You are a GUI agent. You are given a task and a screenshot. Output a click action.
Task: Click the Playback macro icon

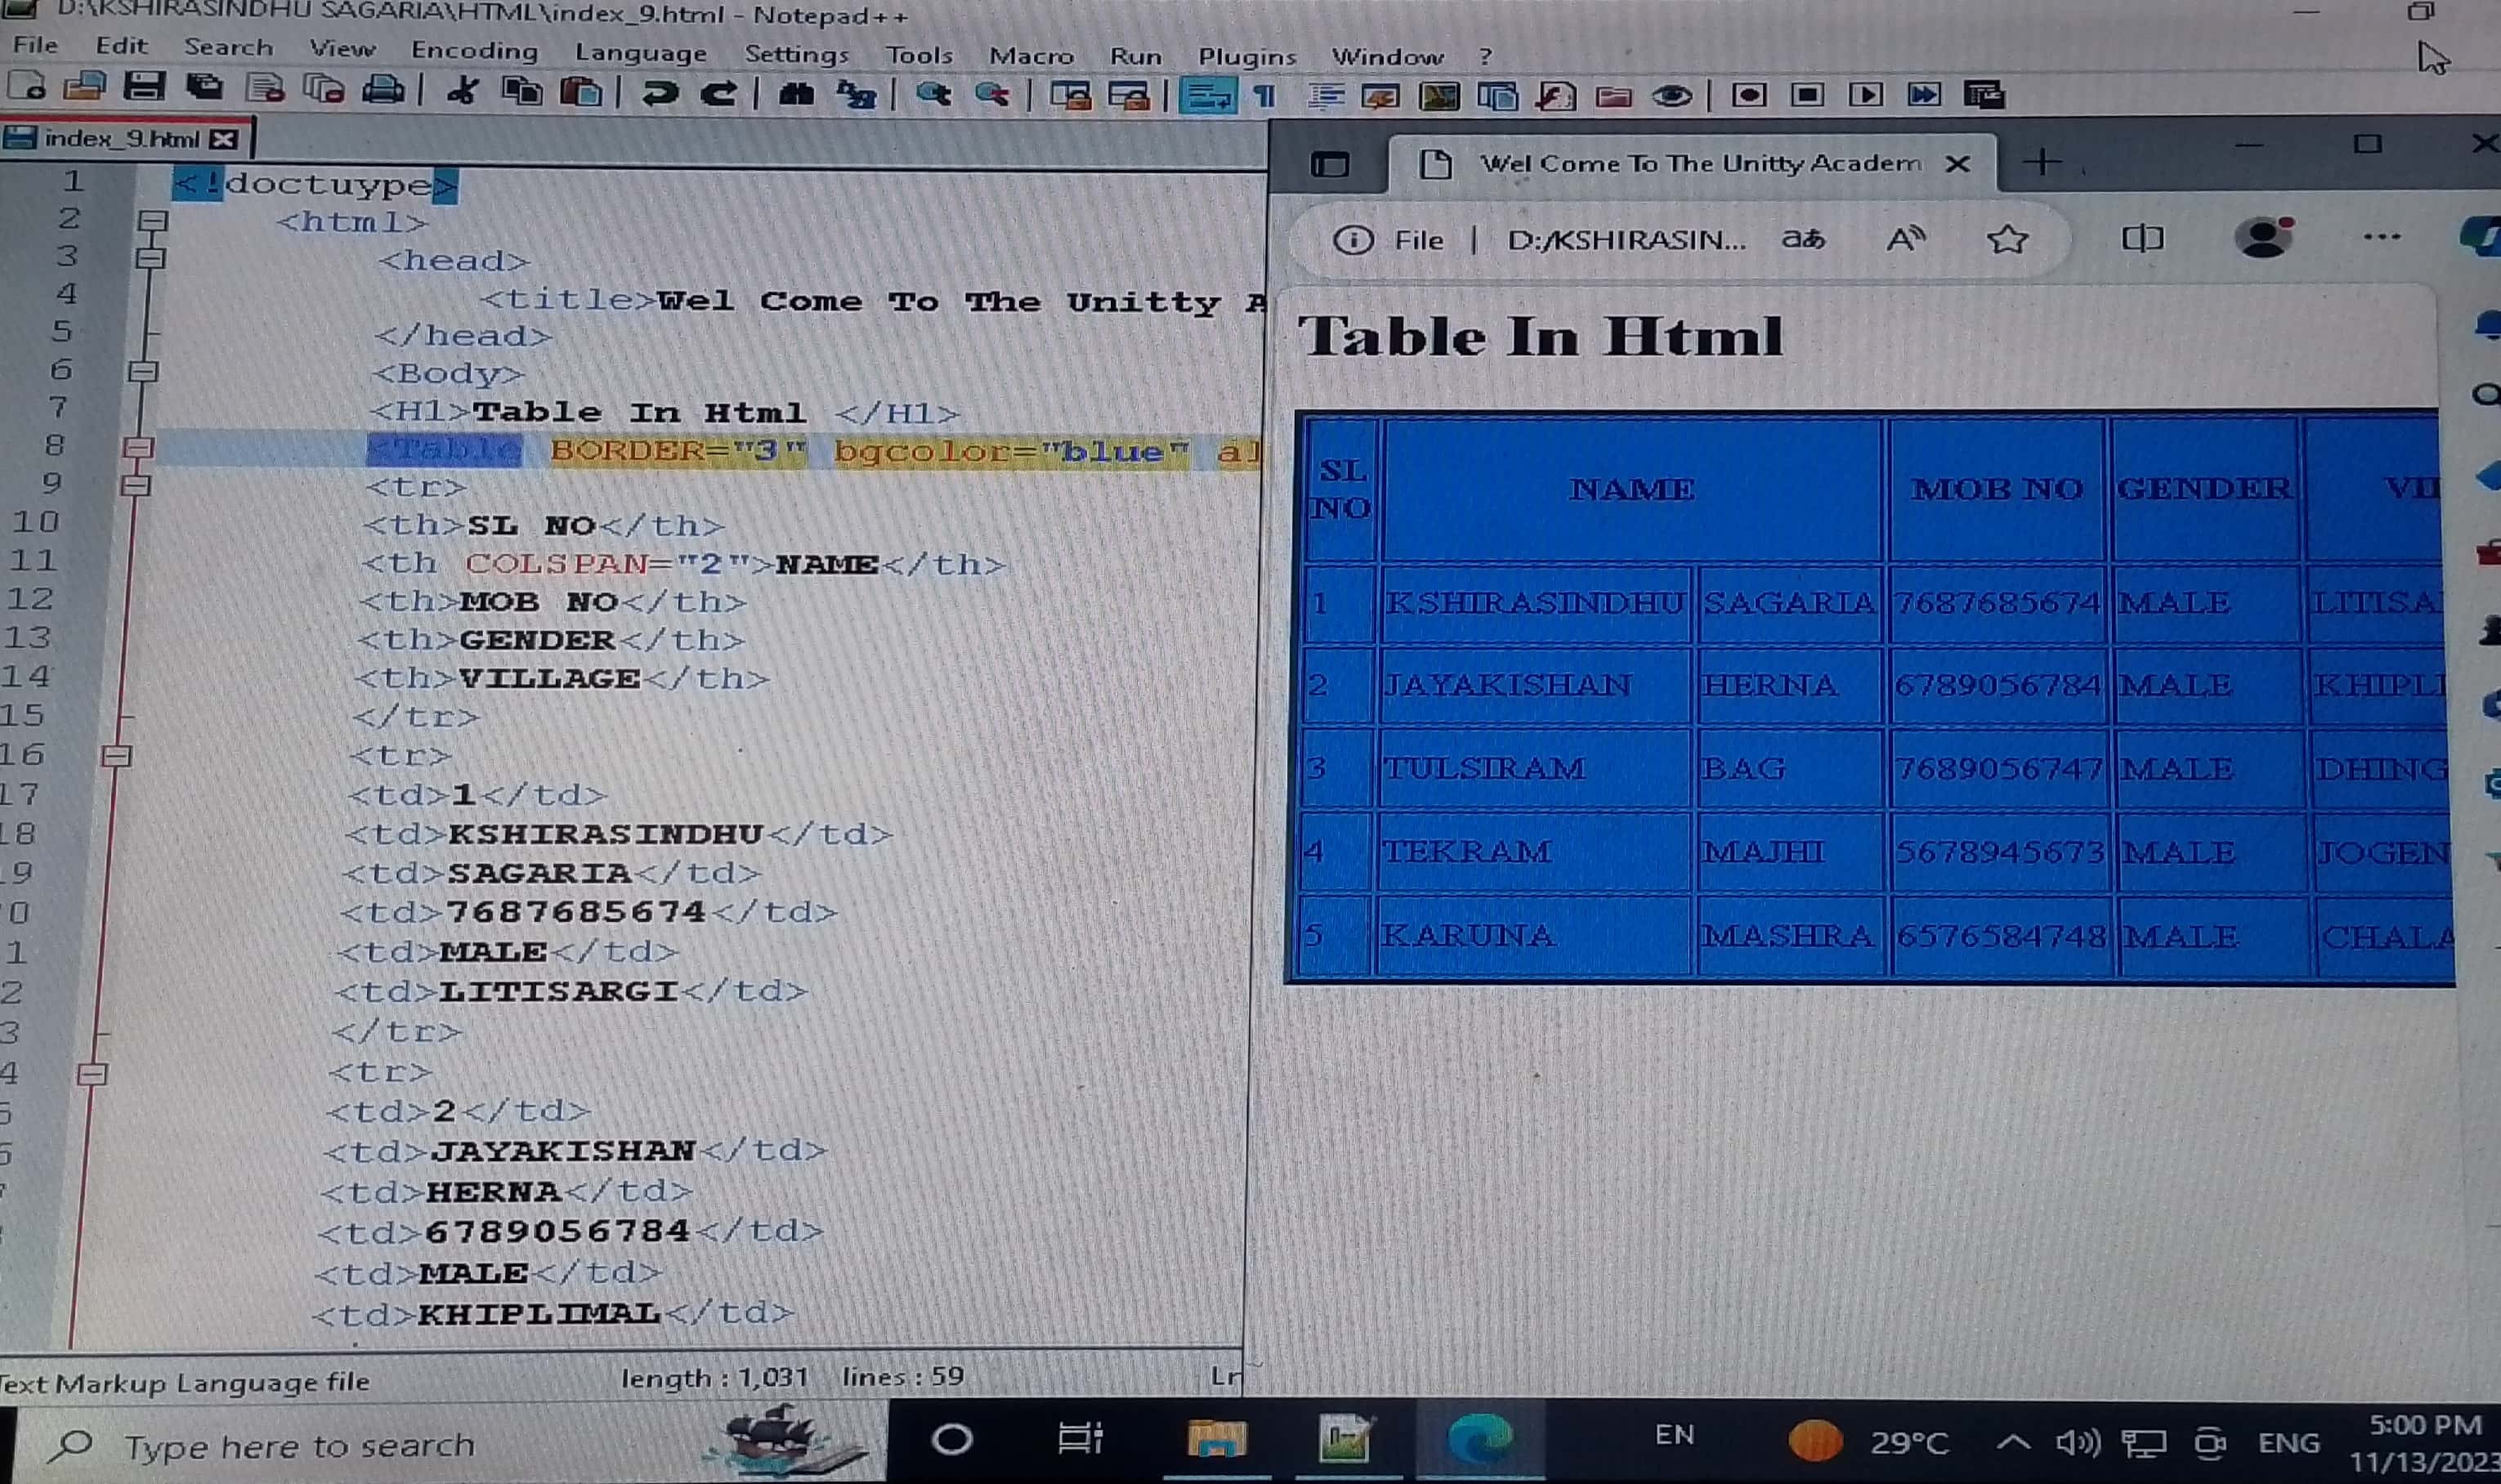pos(1865,95)
